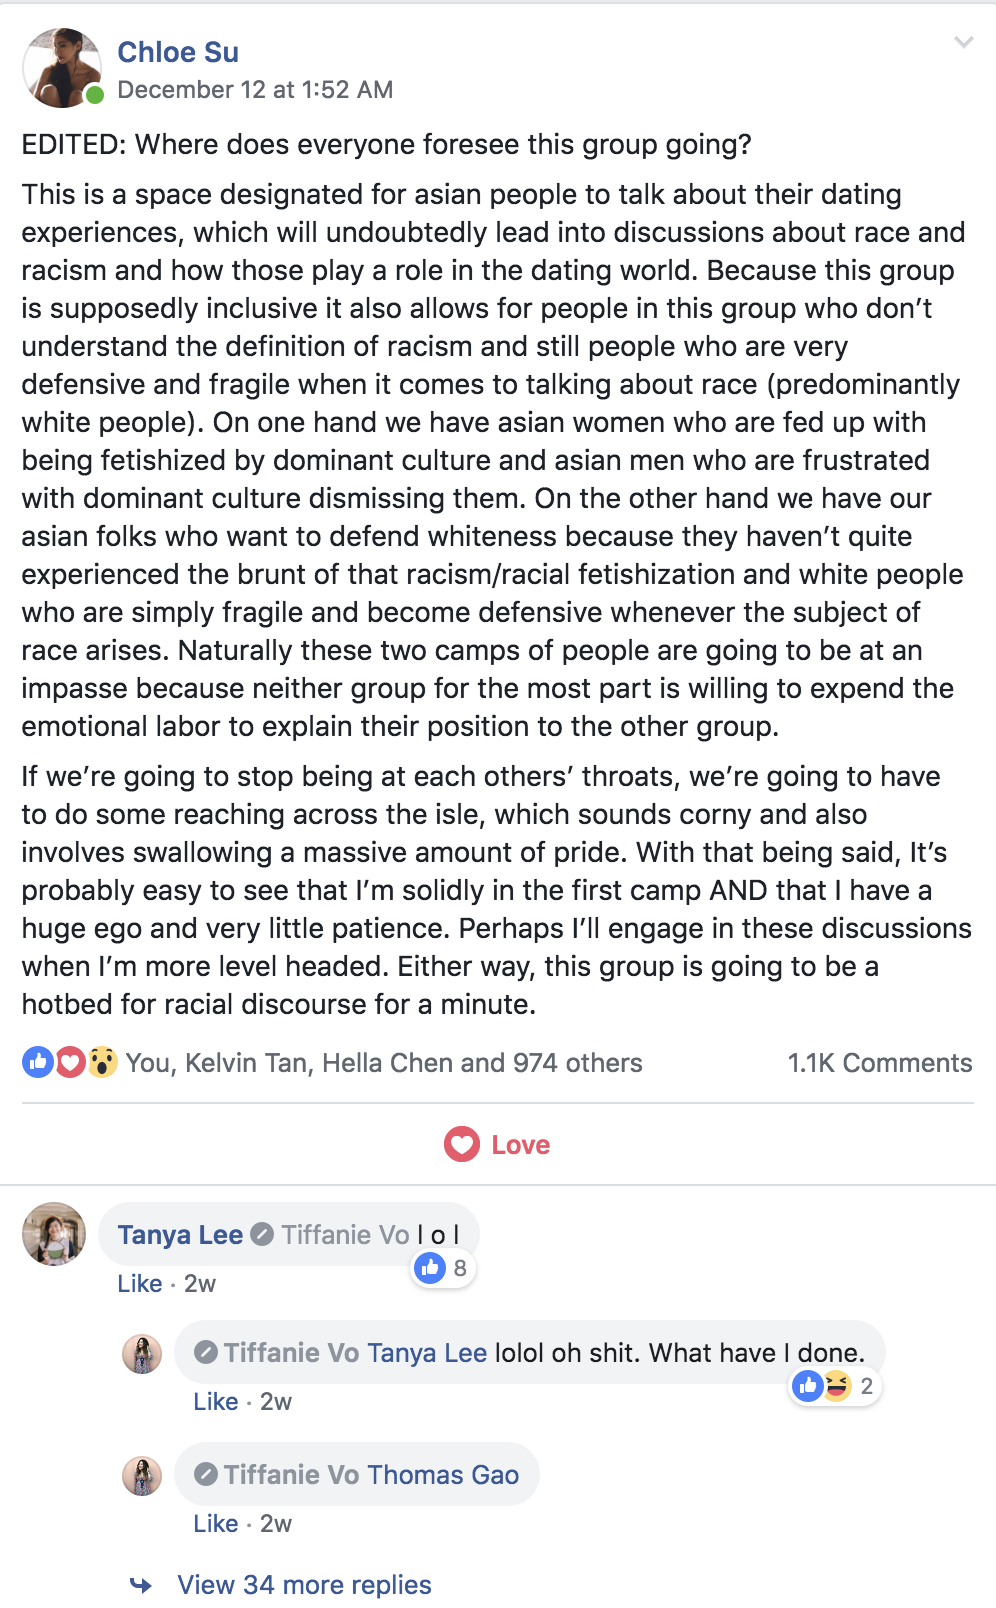
Task: Open Tanya Lee's name in comment
Action: 180,1235
